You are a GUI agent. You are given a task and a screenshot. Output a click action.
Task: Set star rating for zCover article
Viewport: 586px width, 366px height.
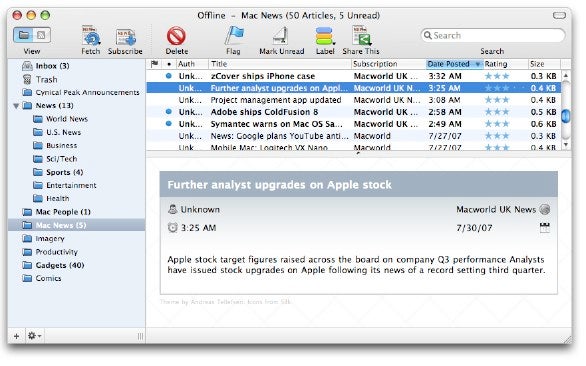pos(497,76)
